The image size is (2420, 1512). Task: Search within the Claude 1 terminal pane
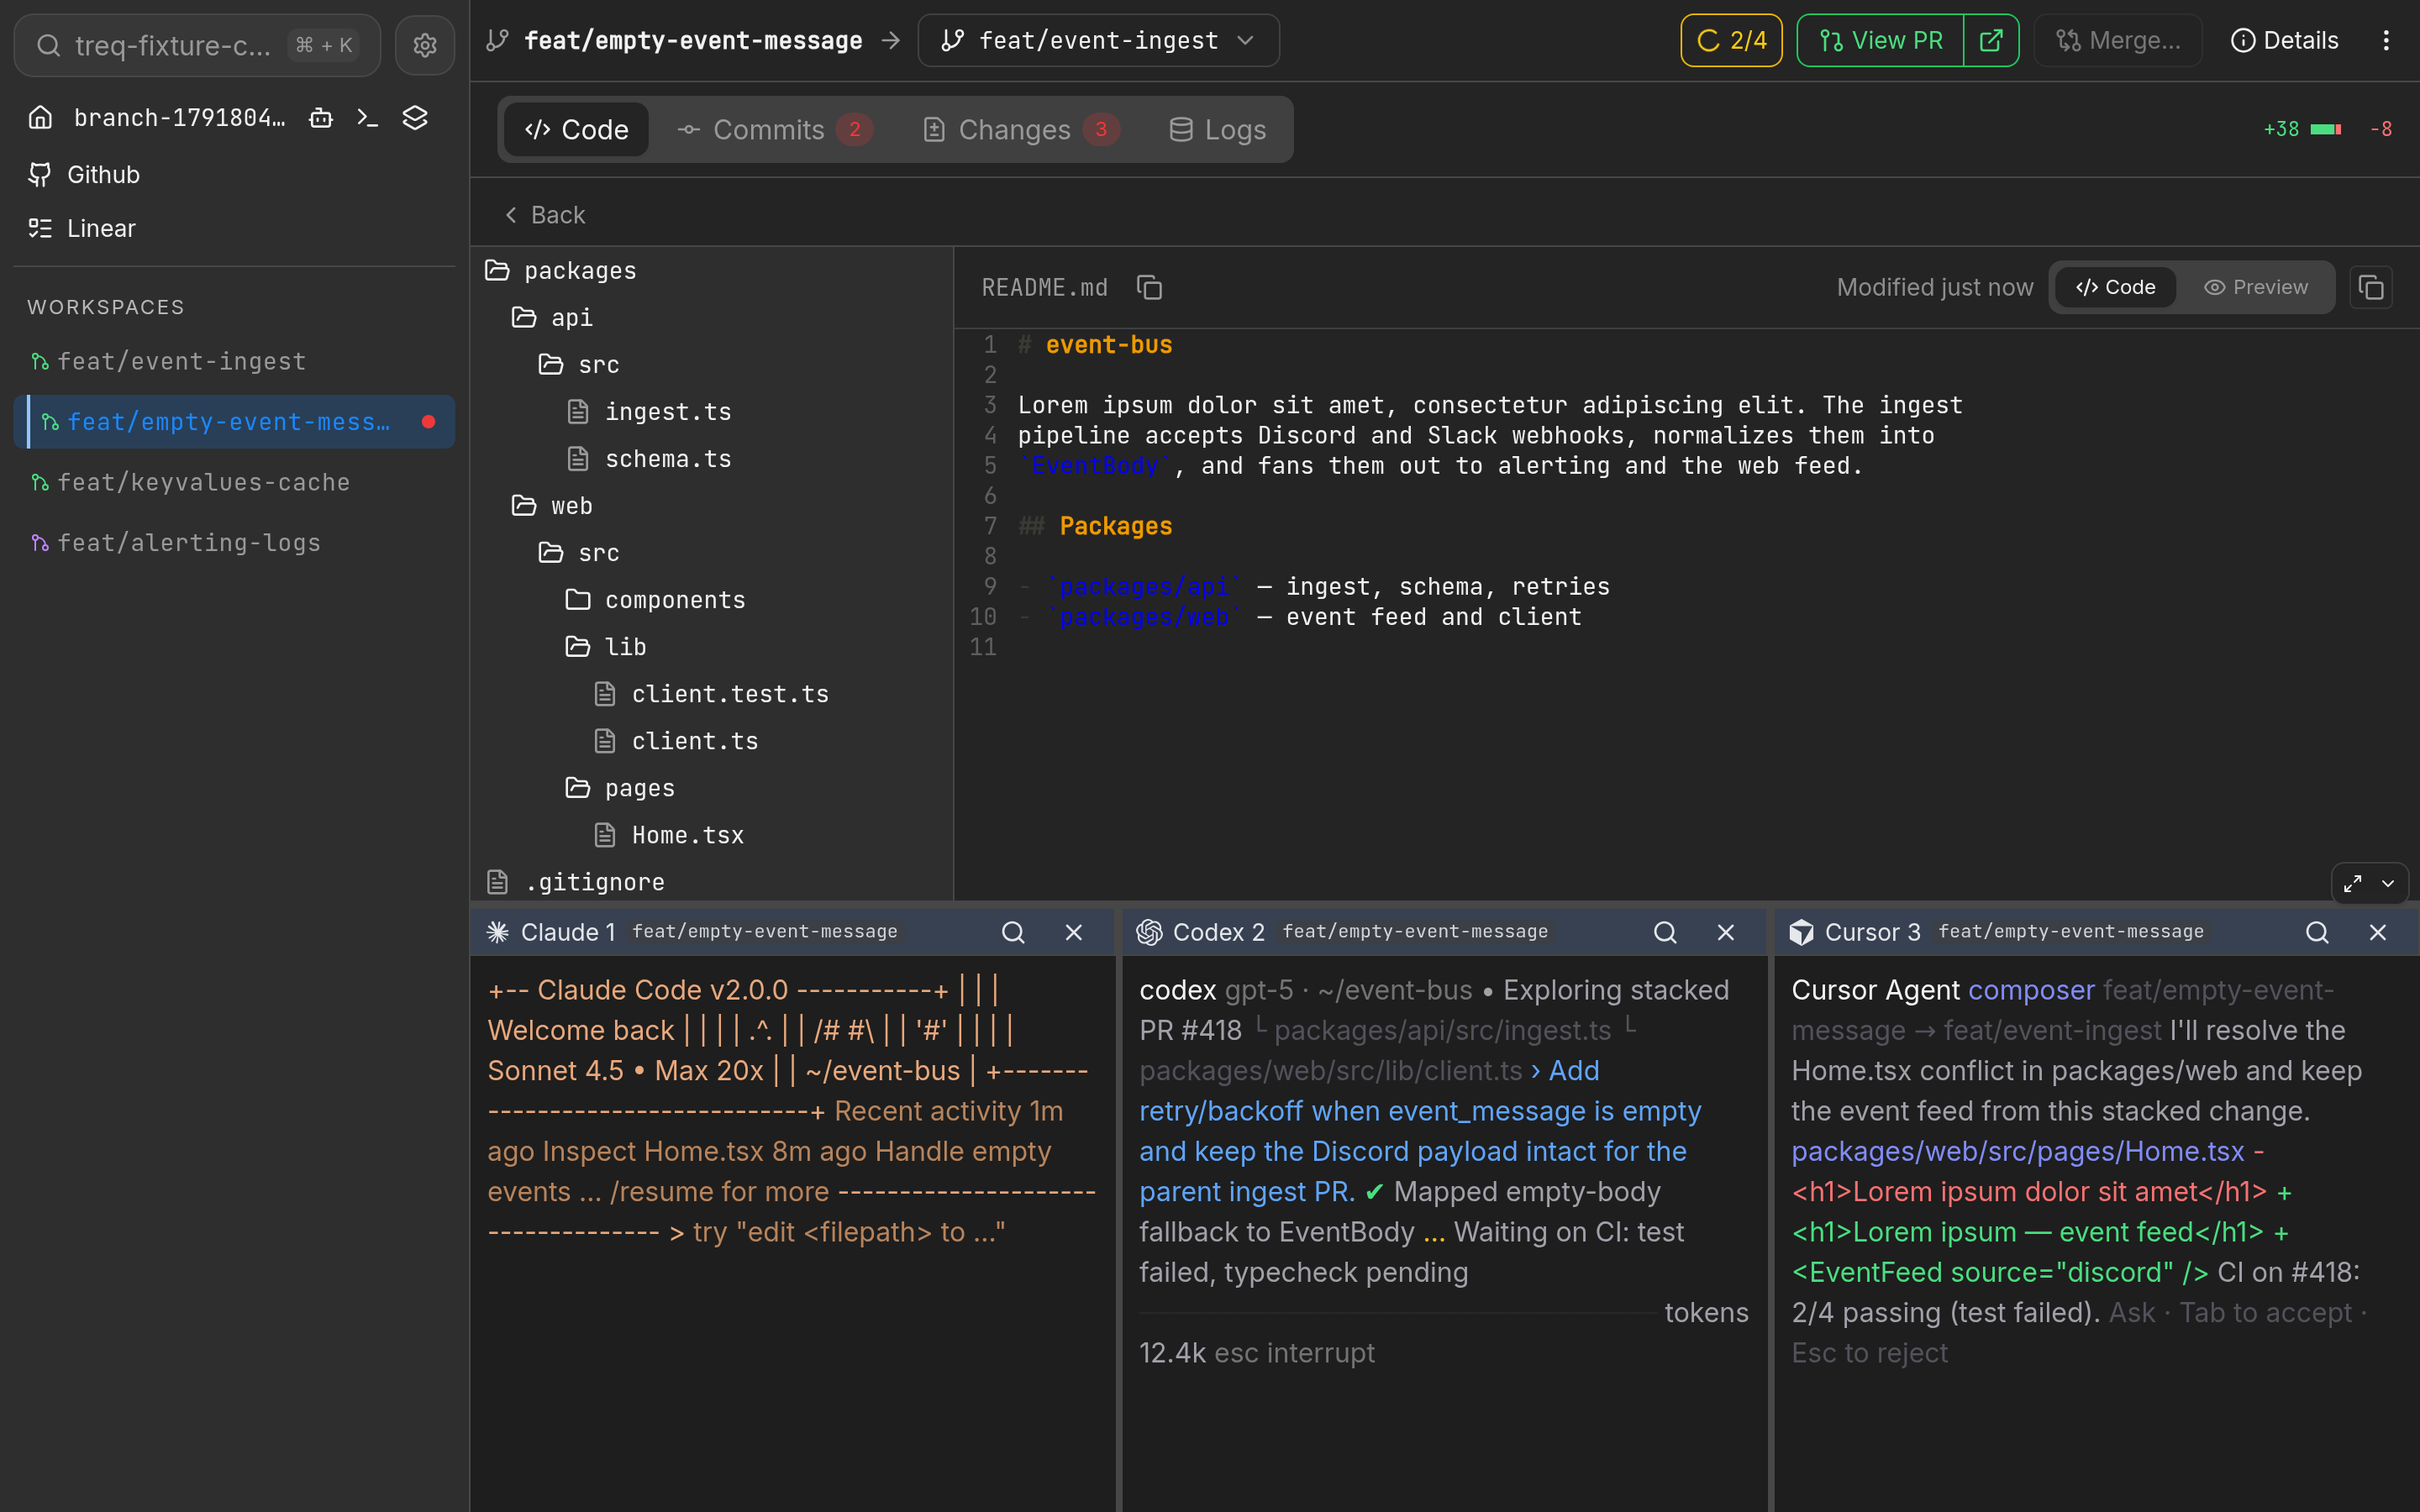coord(1013,932)
